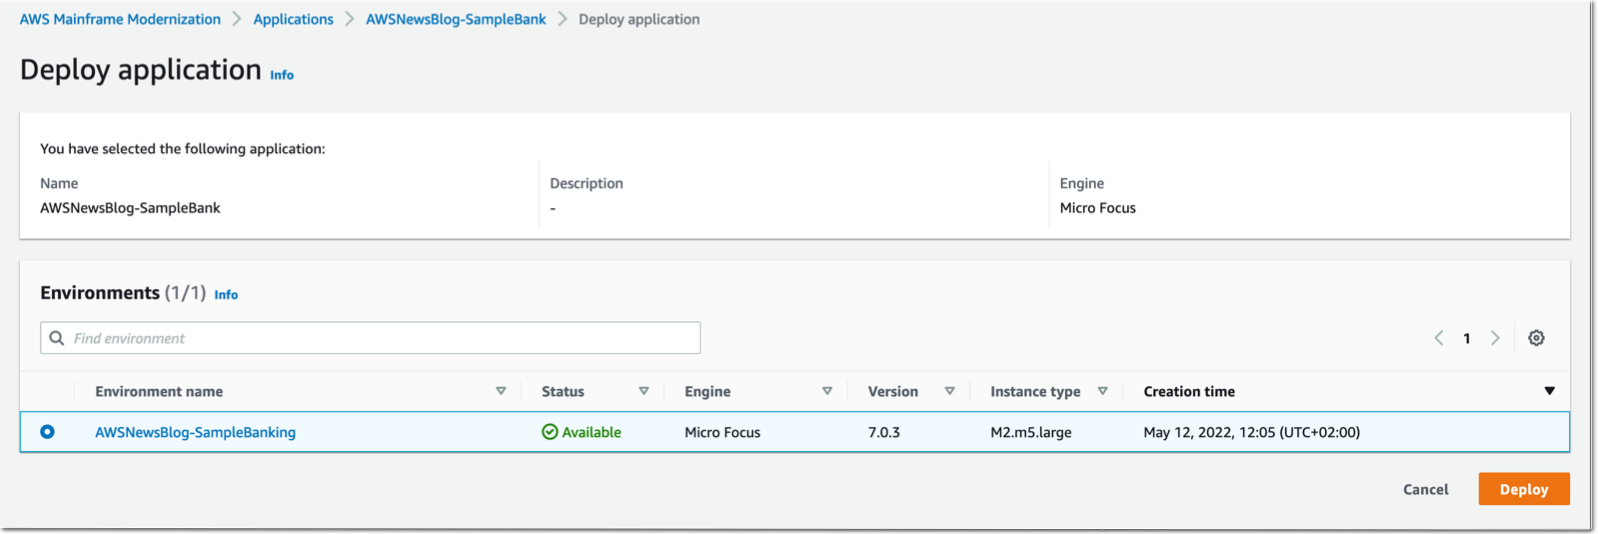Click application name AWSNewsBlog-SampleBank value
Screen dimensions: 1598x534
point(130,208)
